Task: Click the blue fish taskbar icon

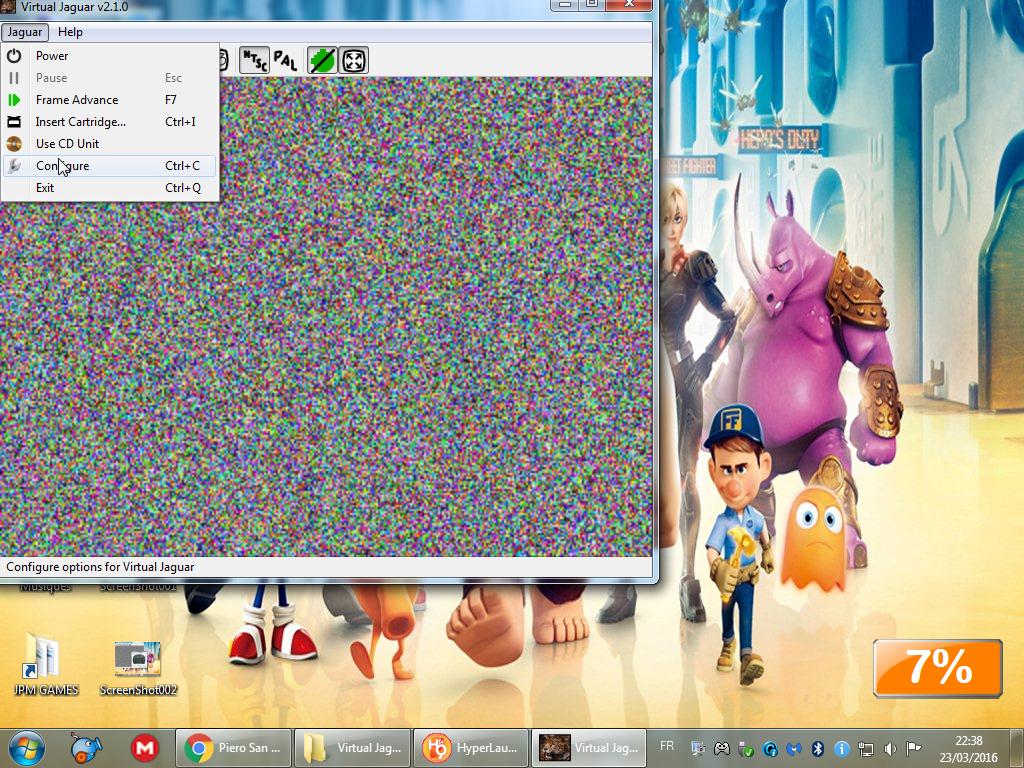Action: (86, 748)
